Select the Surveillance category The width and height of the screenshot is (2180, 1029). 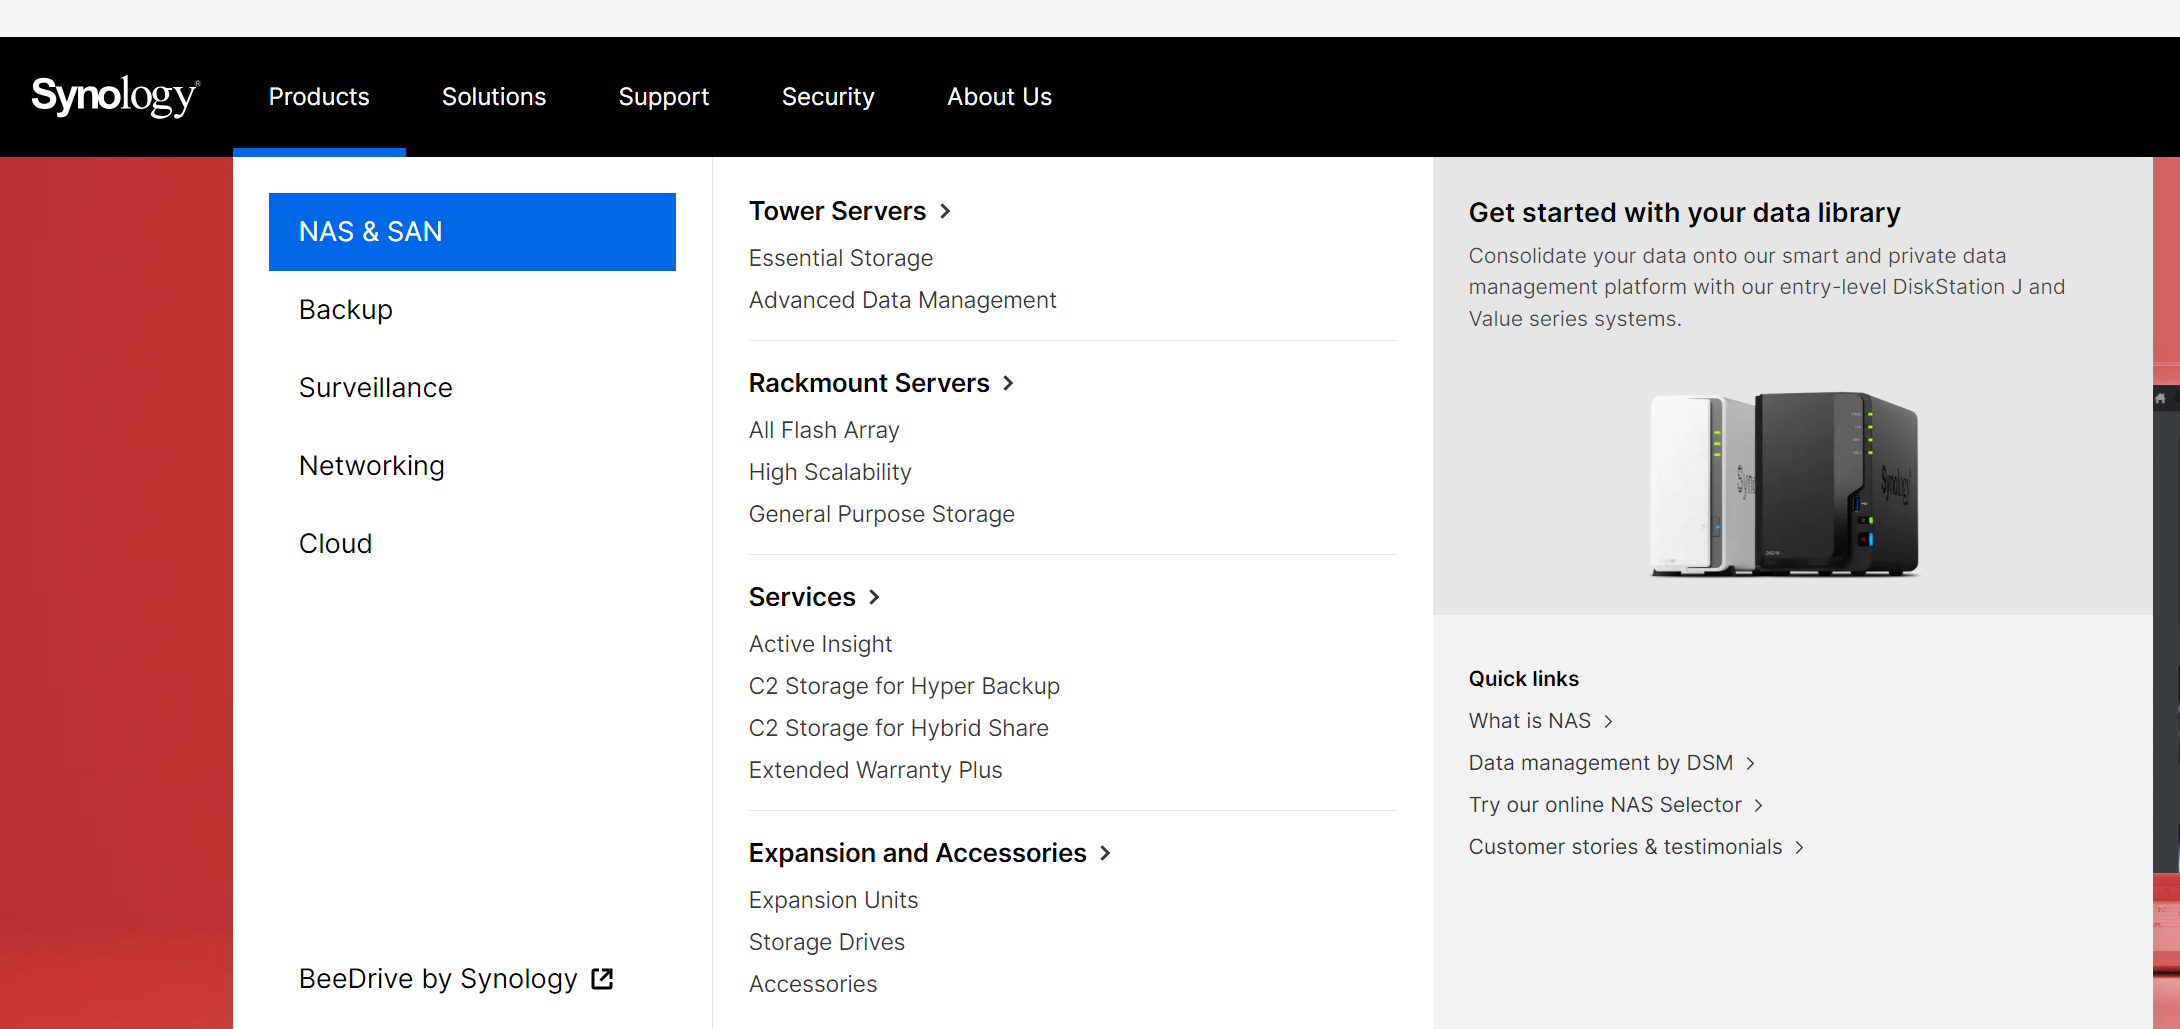pyautogui.click(x=376, y=388)
